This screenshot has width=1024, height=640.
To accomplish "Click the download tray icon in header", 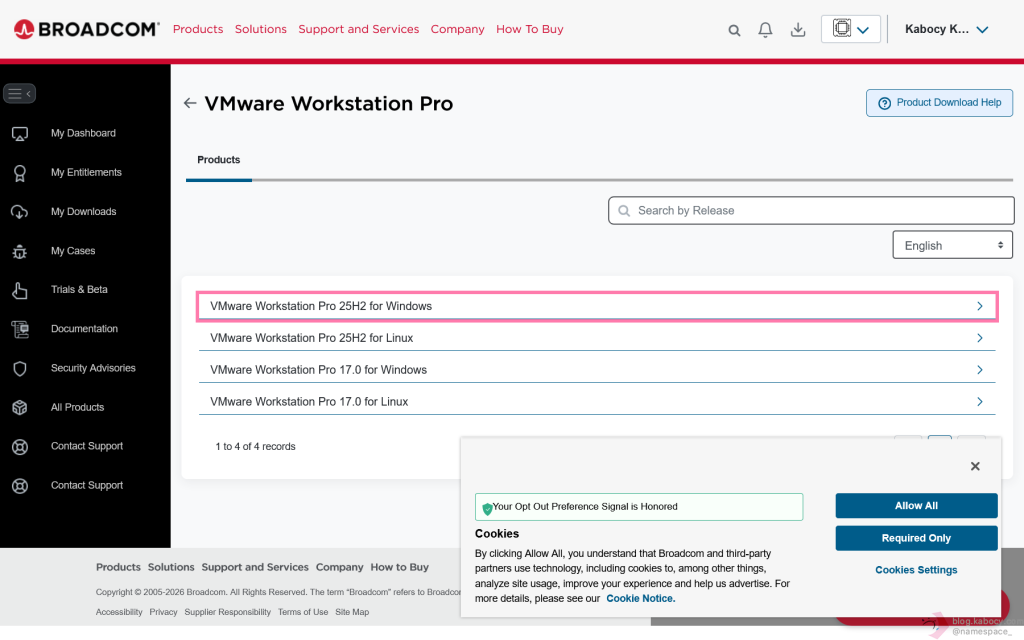I will click(798, 30).
